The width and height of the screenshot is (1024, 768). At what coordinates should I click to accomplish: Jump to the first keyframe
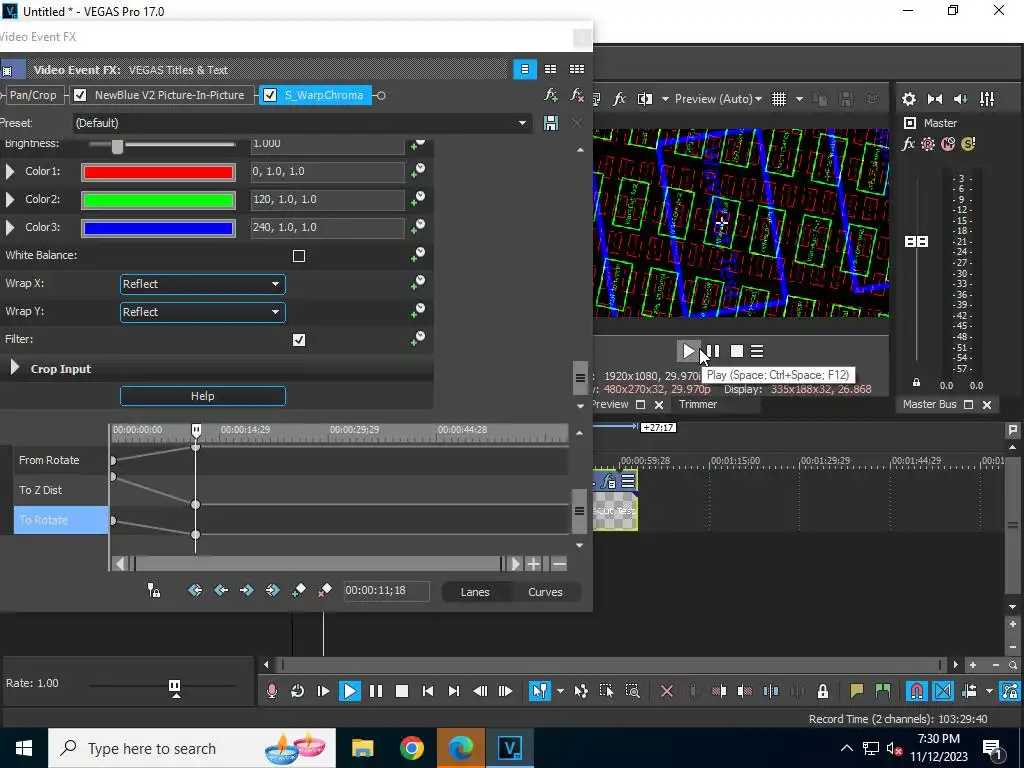click(x=195, y=590)
